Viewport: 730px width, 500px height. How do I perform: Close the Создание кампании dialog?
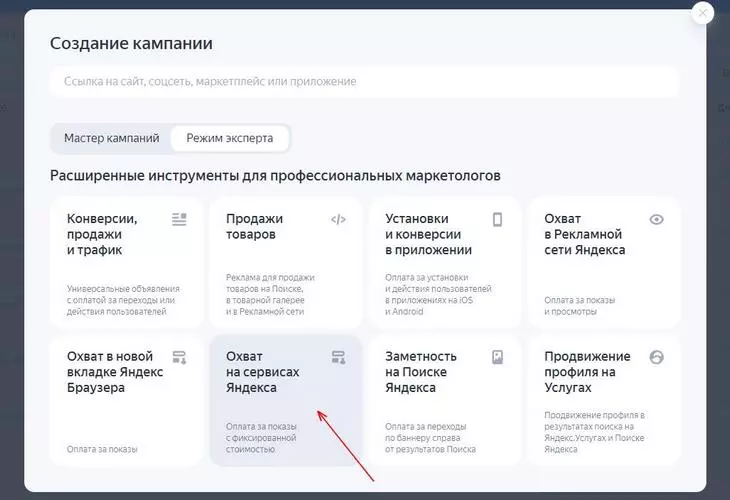[703, 13]
